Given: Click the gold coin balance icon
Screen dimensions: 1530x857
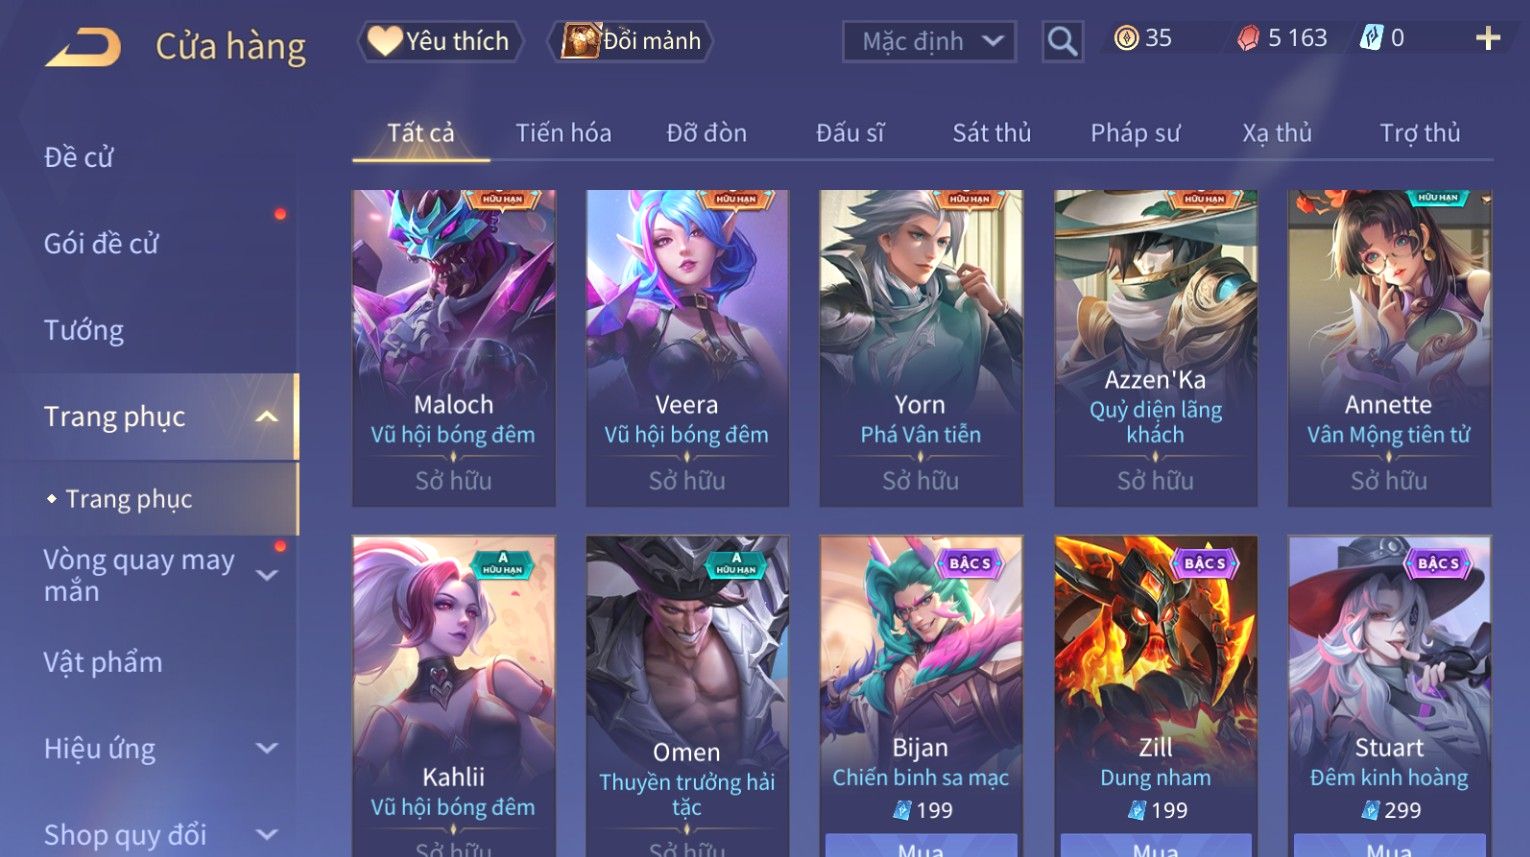Looking at the screenshot, I should tap(1126, 38).
